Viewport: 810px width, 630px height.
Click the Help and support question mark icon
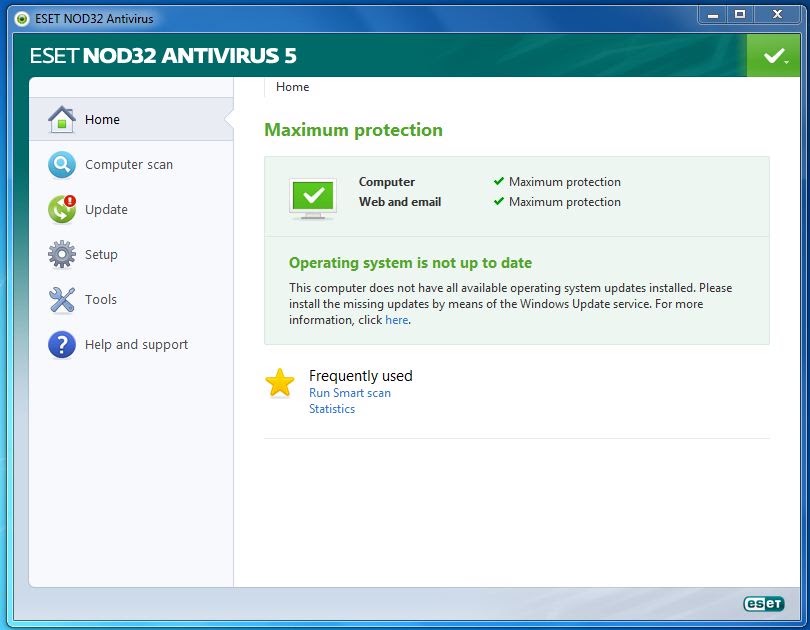tap(62, 344)
